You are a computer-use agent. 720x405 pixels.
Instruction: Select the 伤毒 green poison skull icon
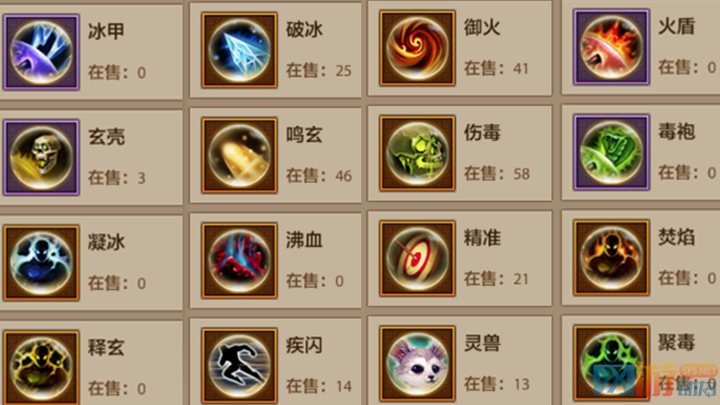[x=417, y=153]
